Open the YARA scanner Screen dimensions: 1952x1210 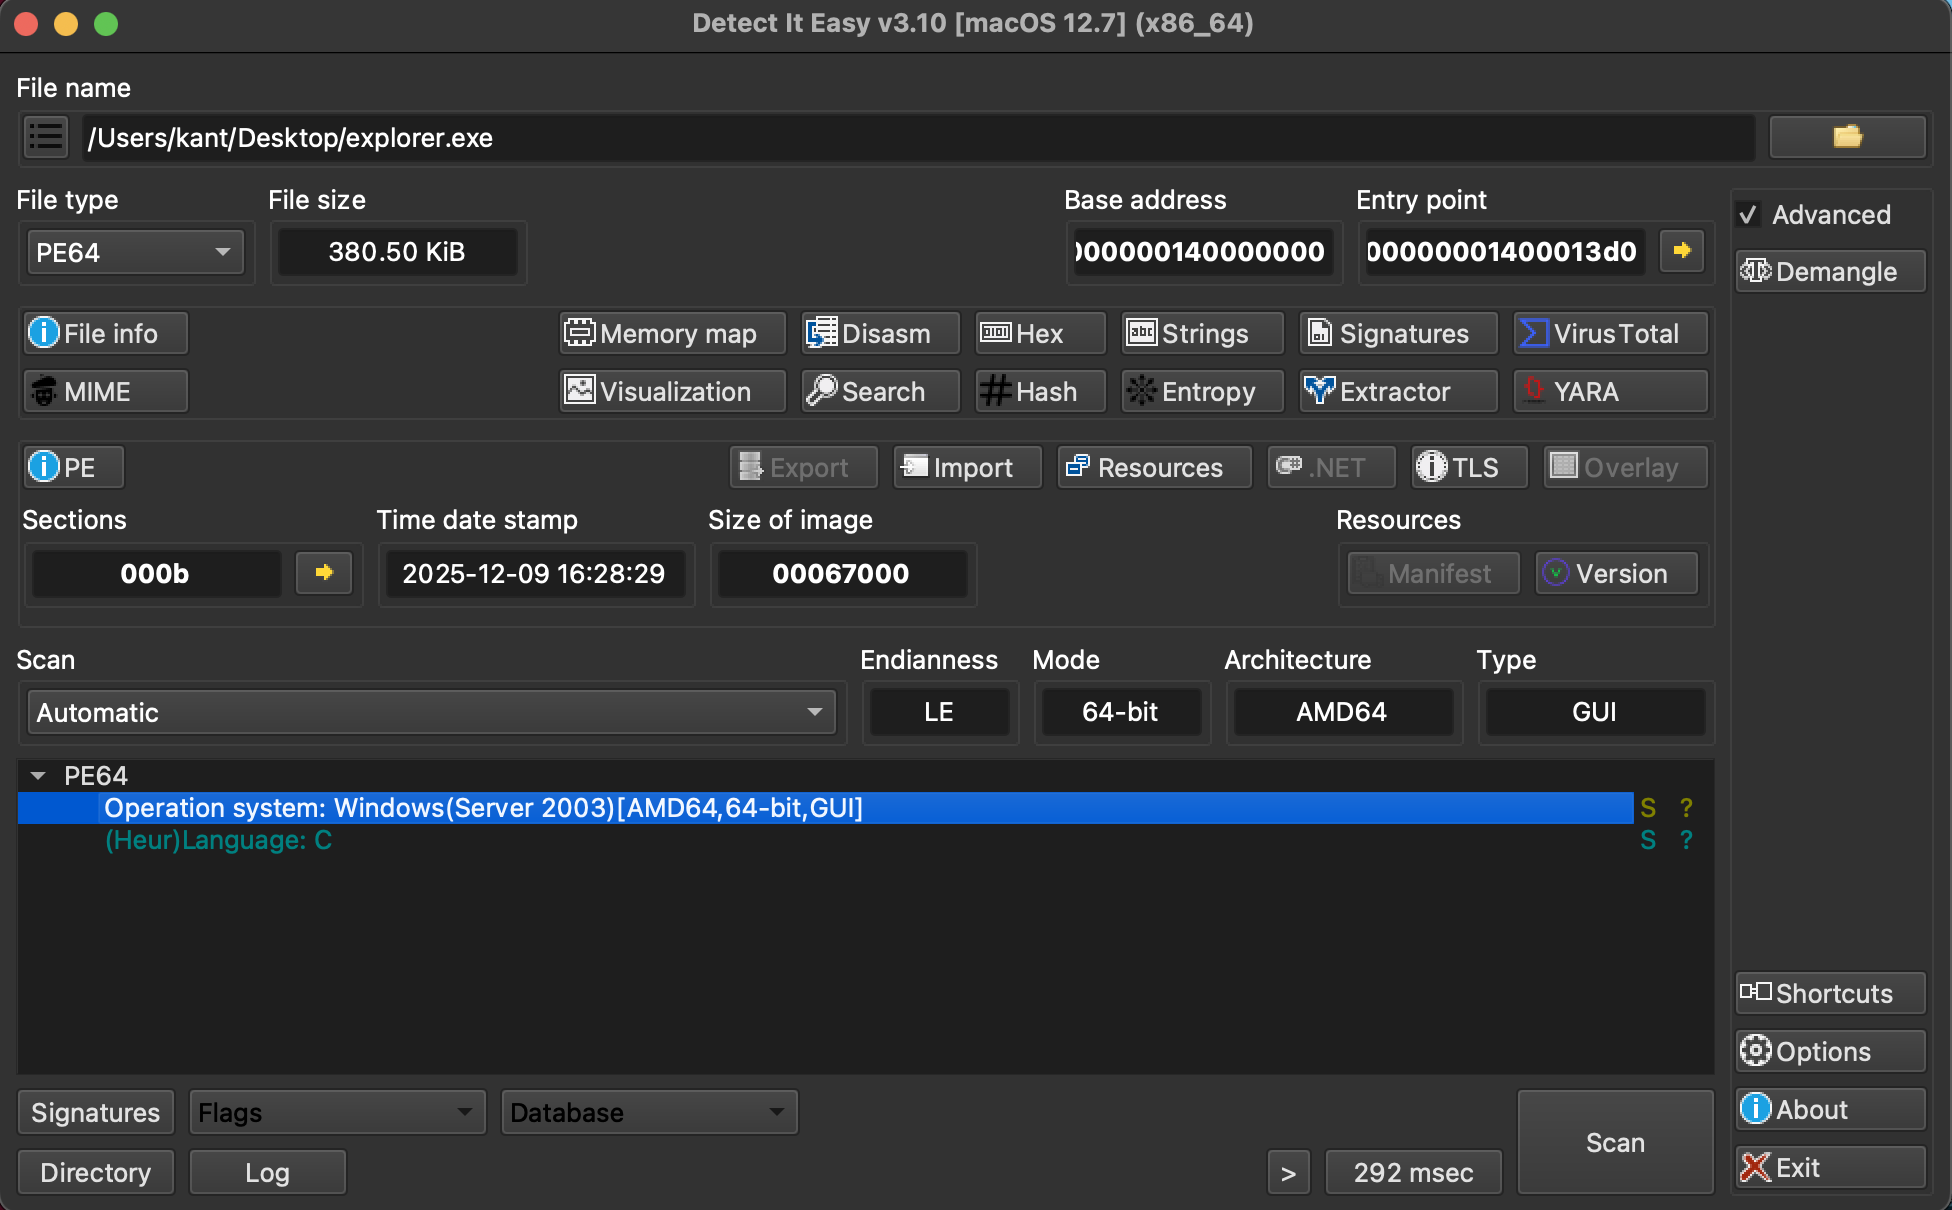(1610, 391)
